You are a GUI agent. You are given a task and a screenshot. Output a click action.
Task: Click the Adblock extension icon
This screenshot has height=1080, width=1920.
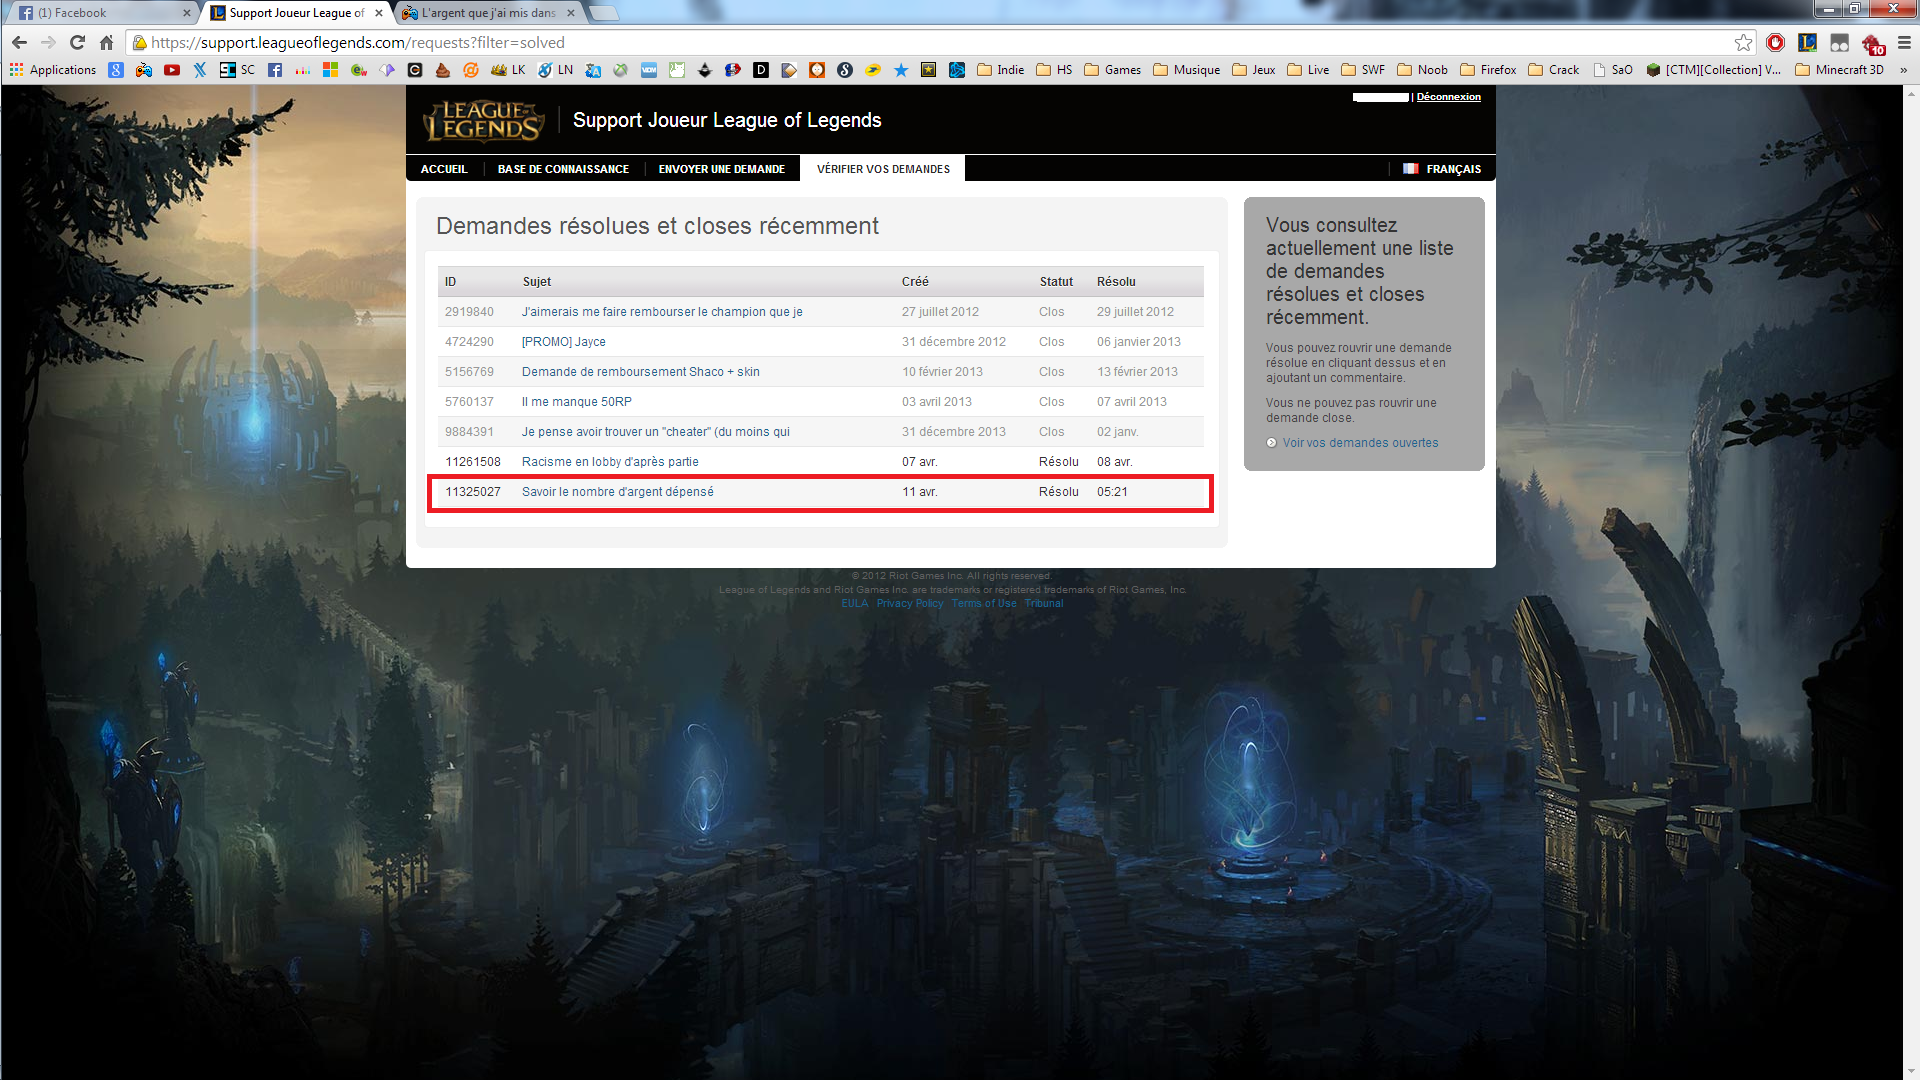(x=1775, y=43)
